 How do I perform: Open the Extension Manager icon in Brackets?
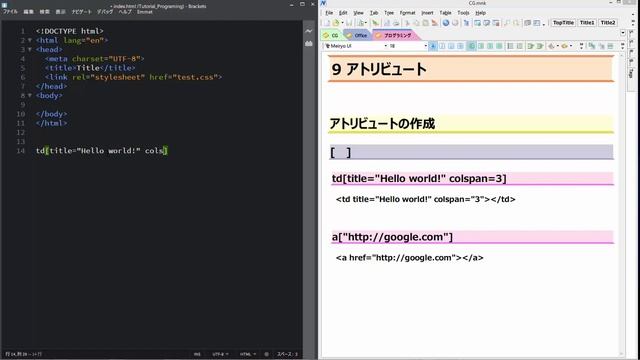tap(309, 43)
